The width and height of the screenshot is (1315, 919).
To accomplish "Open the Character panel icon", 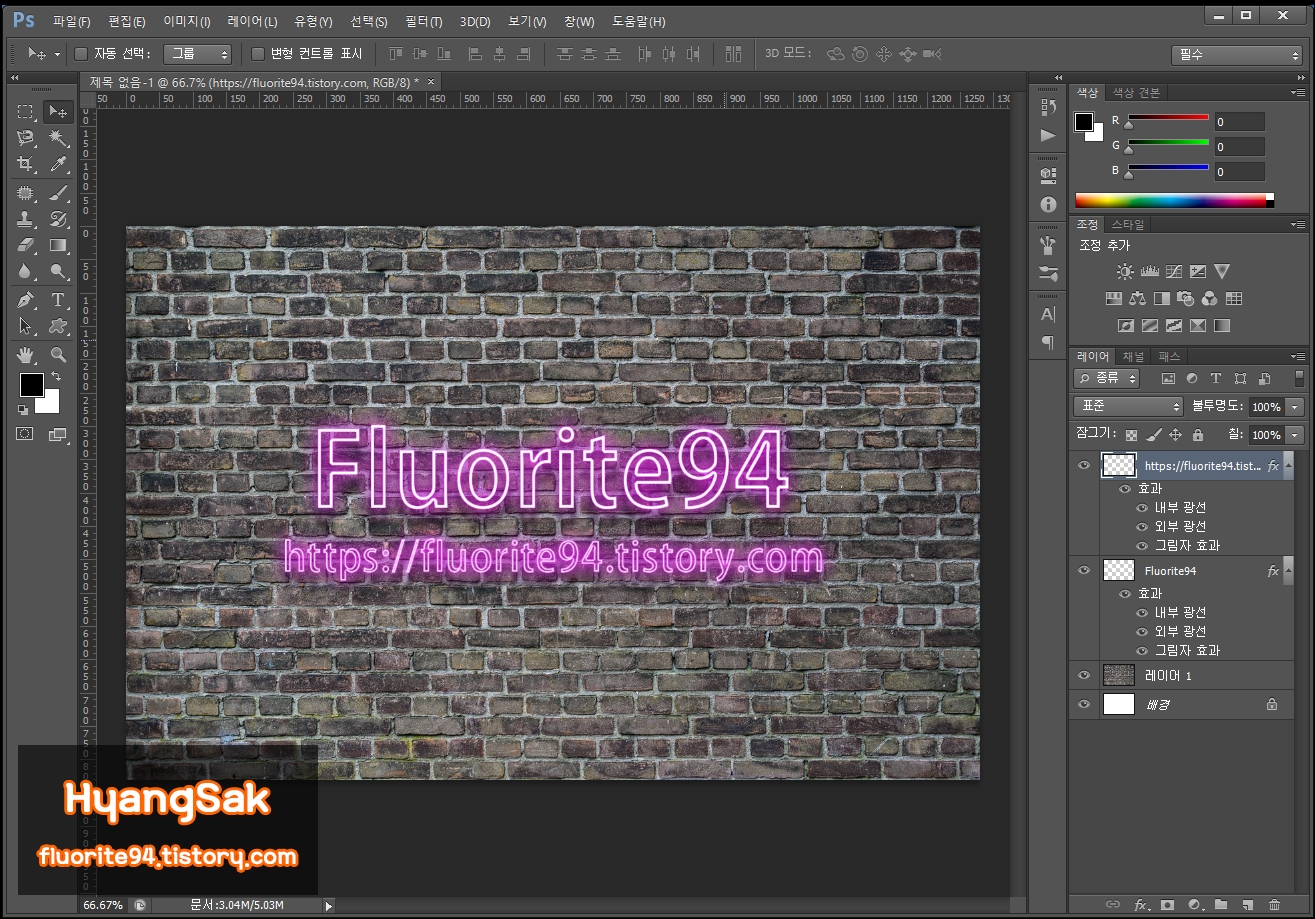I will click(x=1048, y=314).
